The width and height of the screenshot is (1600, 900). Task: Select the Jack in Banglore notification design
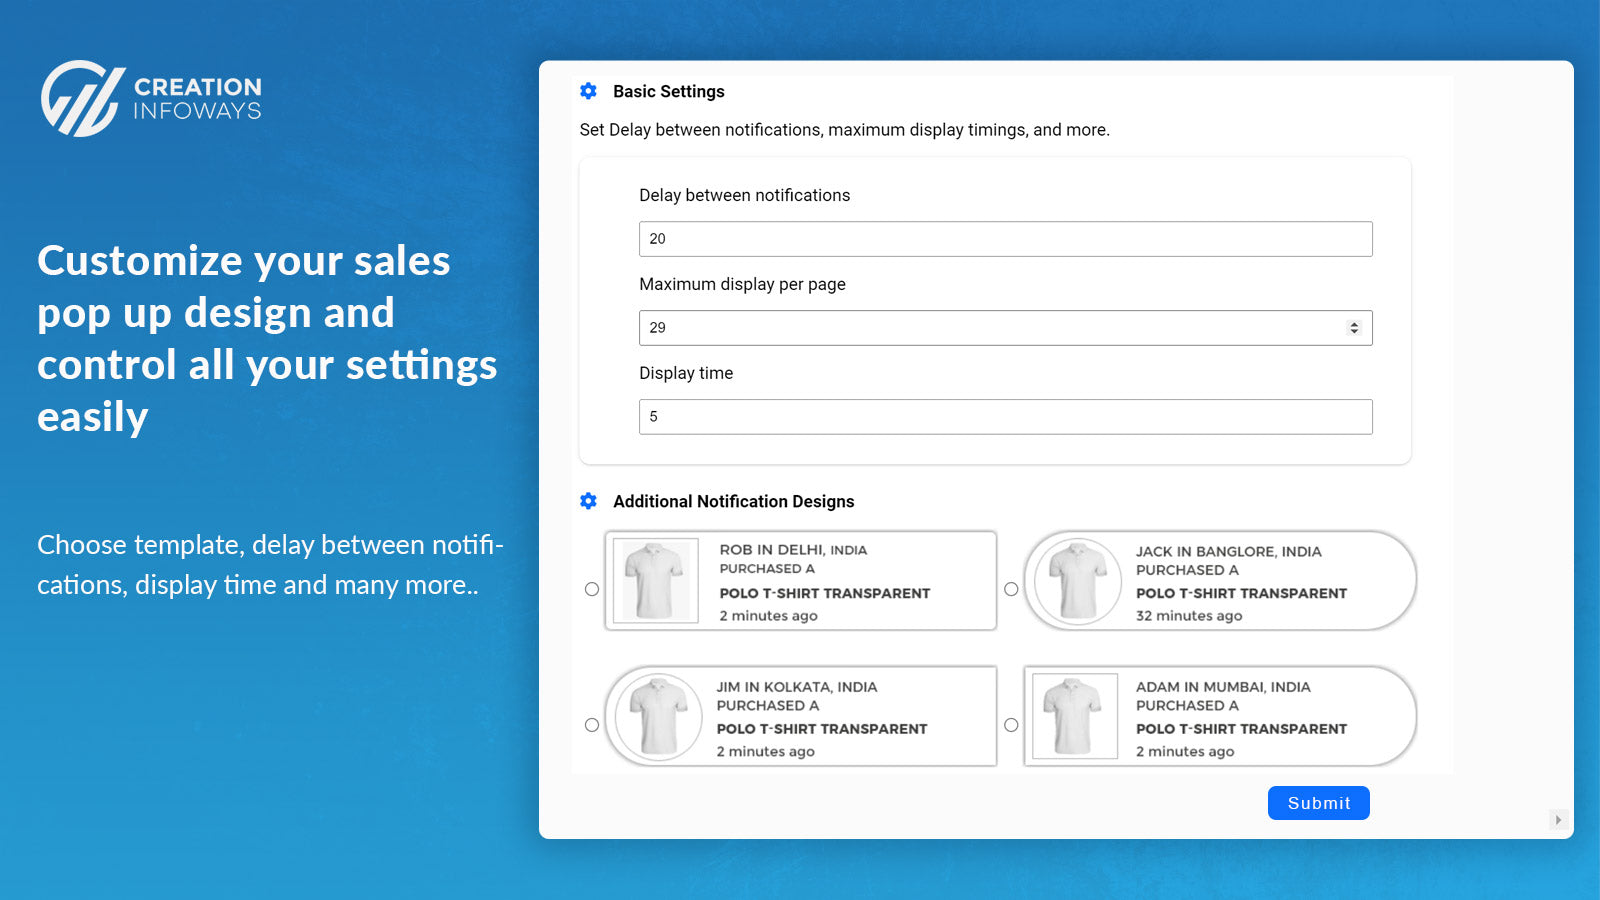[x=1012, y=589]
